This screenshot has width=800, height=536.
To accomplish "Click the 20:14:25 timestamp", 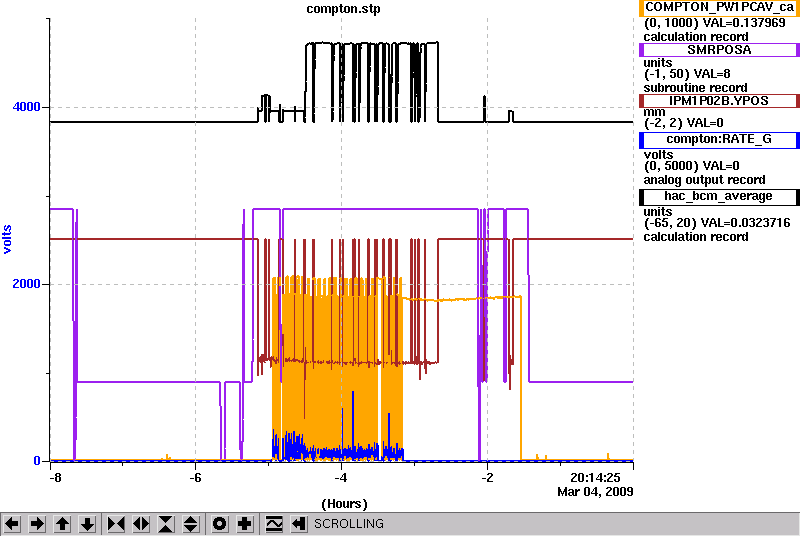I will click(x=595, y=478).
